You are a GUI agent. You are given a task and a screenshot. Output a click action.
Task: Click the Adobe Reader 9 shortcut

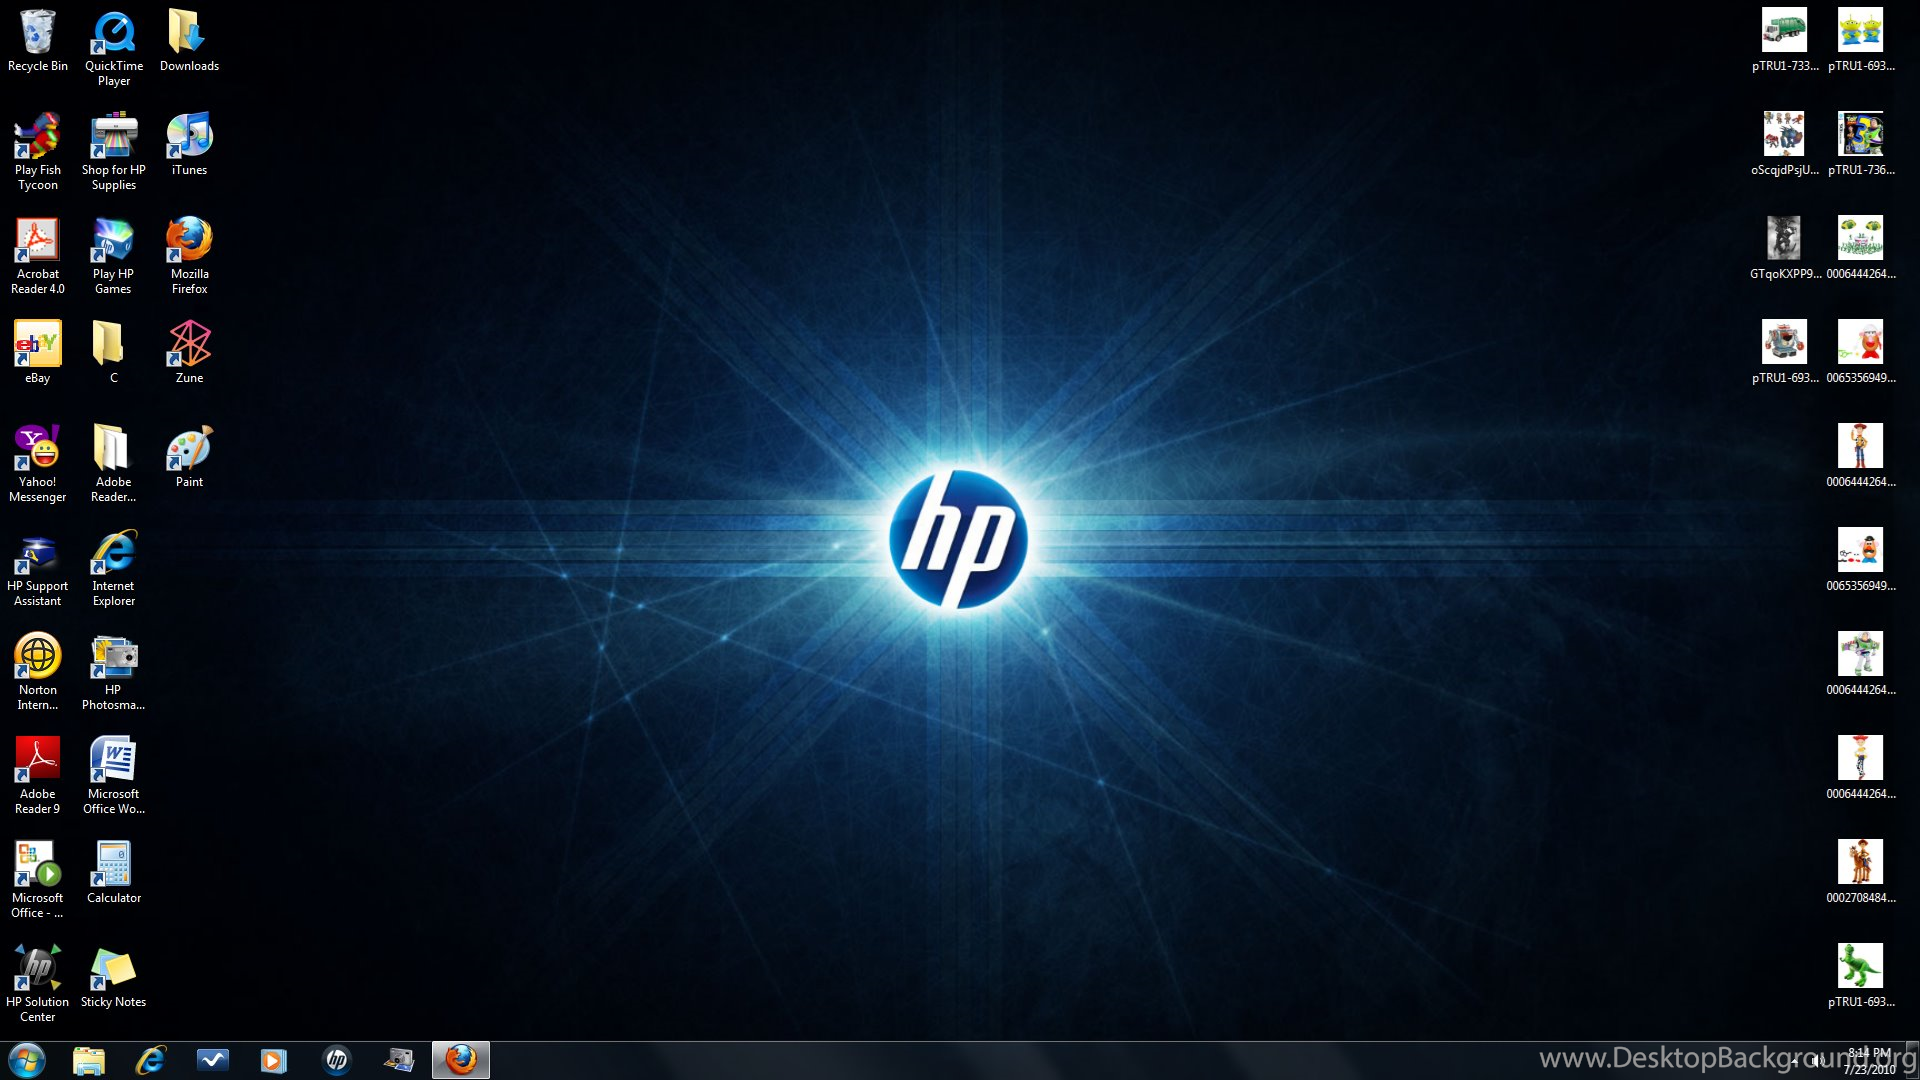[x=38, y=775]
